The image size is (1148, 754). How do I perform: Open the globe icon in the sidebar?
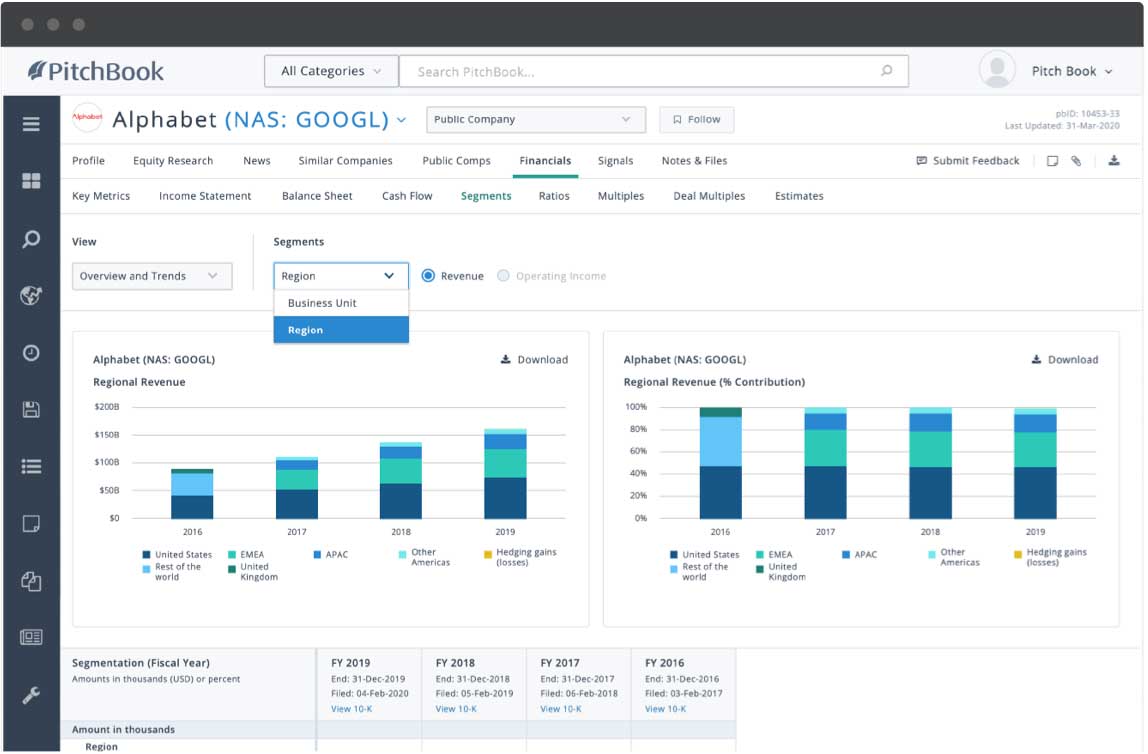click(x=31, y=296)
